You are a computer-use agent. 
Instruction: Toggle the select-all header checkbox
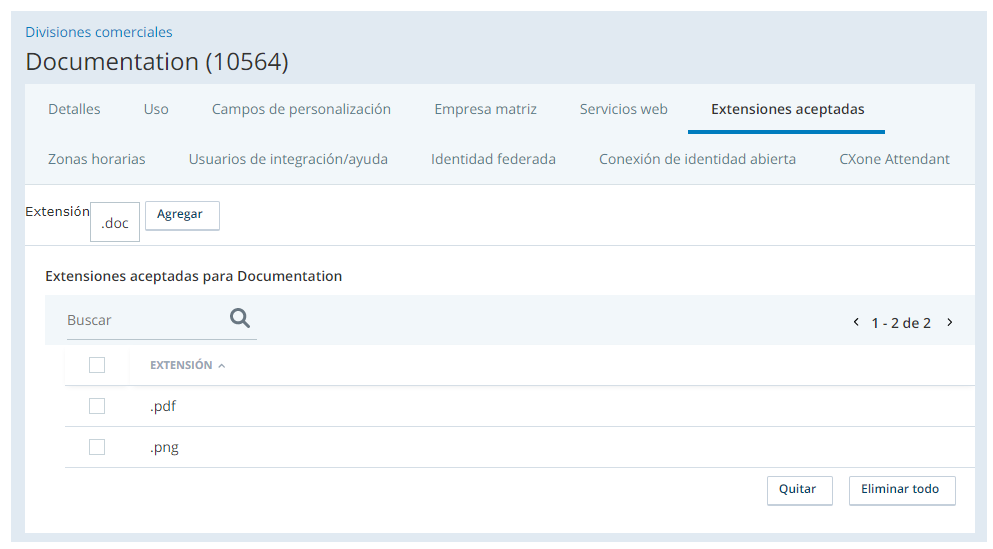click(x=97, y=365)
